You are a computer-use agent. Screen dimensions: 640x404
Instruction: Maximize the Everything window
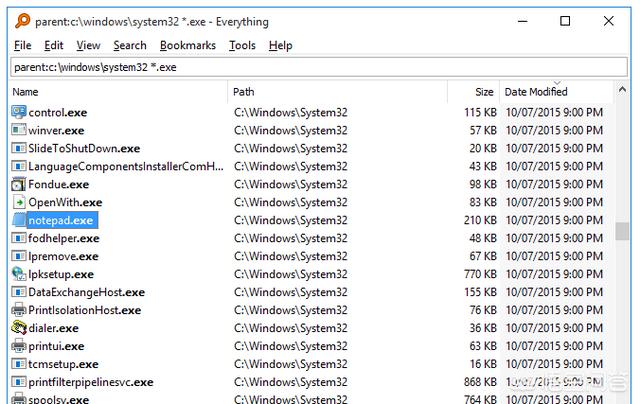[x=565, y=21]
